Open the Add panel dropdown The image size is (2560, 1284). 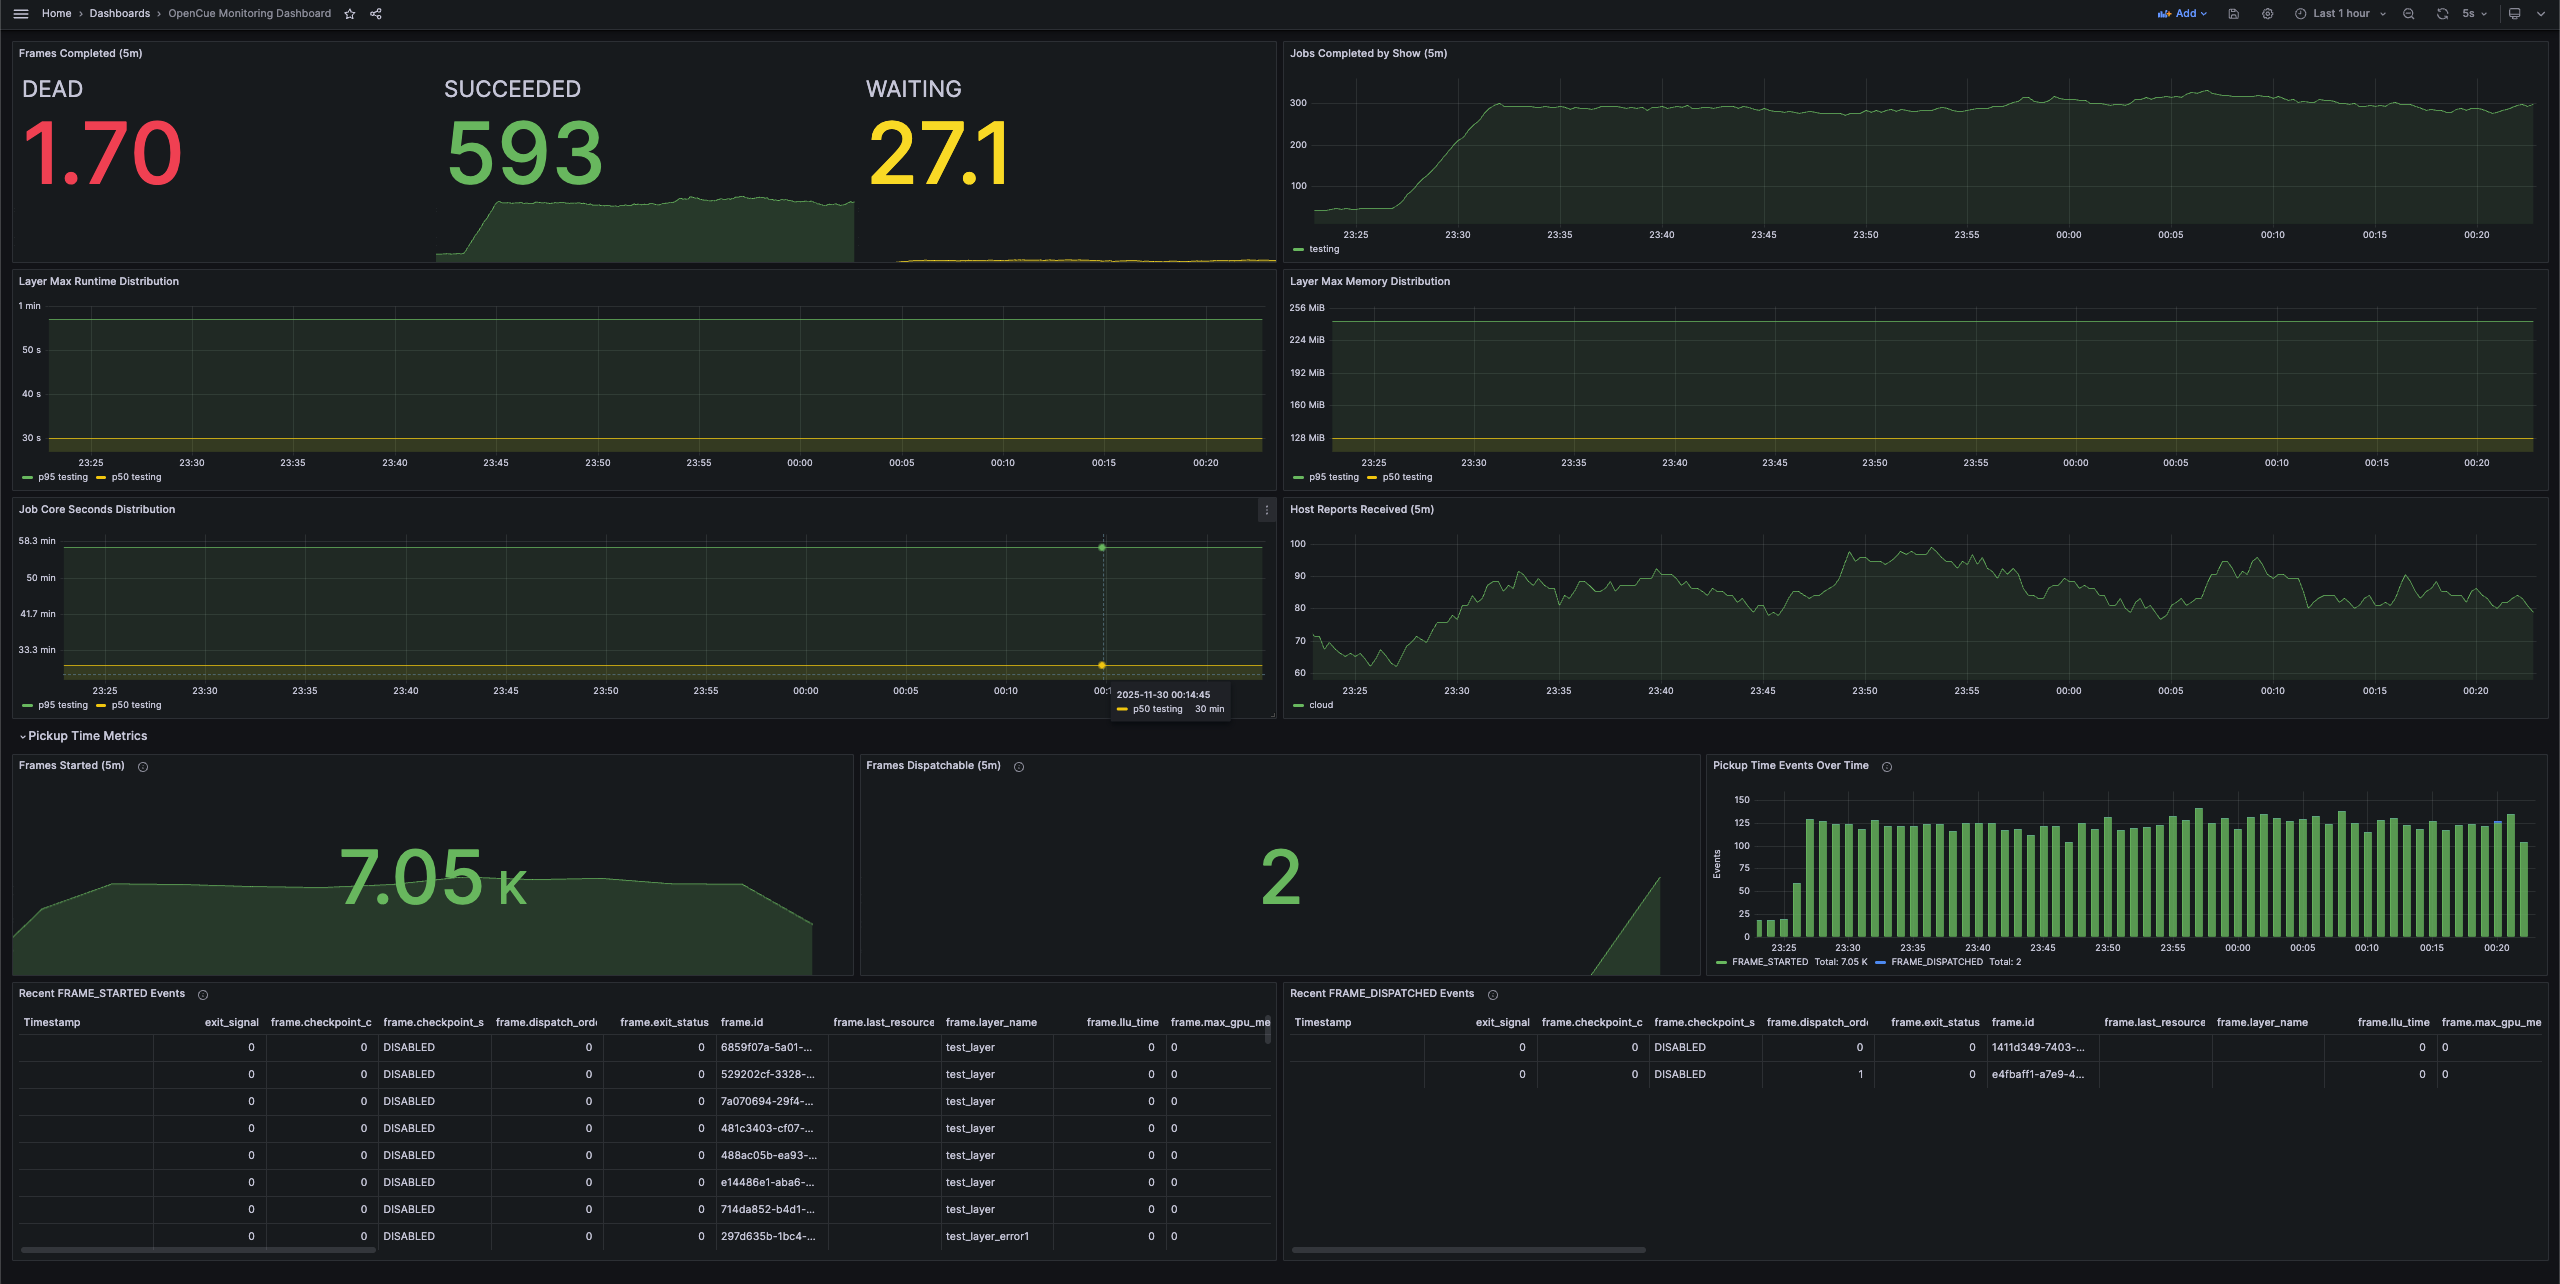point(2183,13)
